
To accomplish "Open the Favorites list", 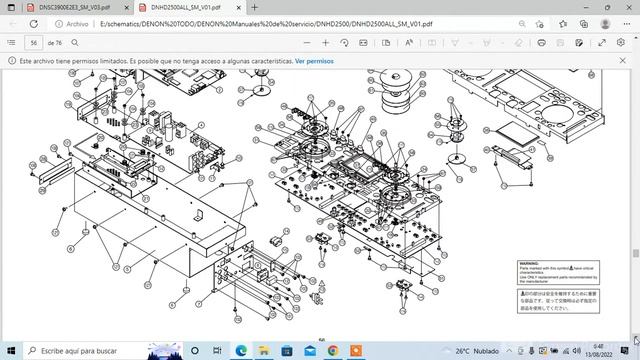I will coord(563,24).
